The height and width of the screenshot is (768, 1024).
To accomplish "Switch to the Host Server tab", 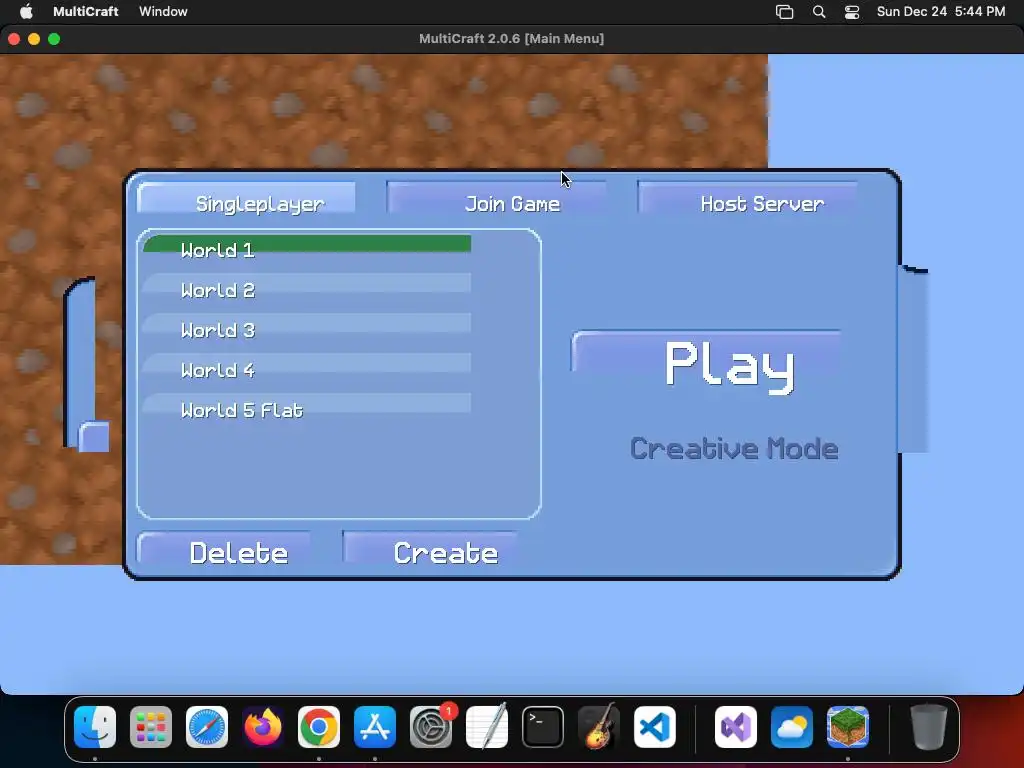I will (x=747, y=199).
